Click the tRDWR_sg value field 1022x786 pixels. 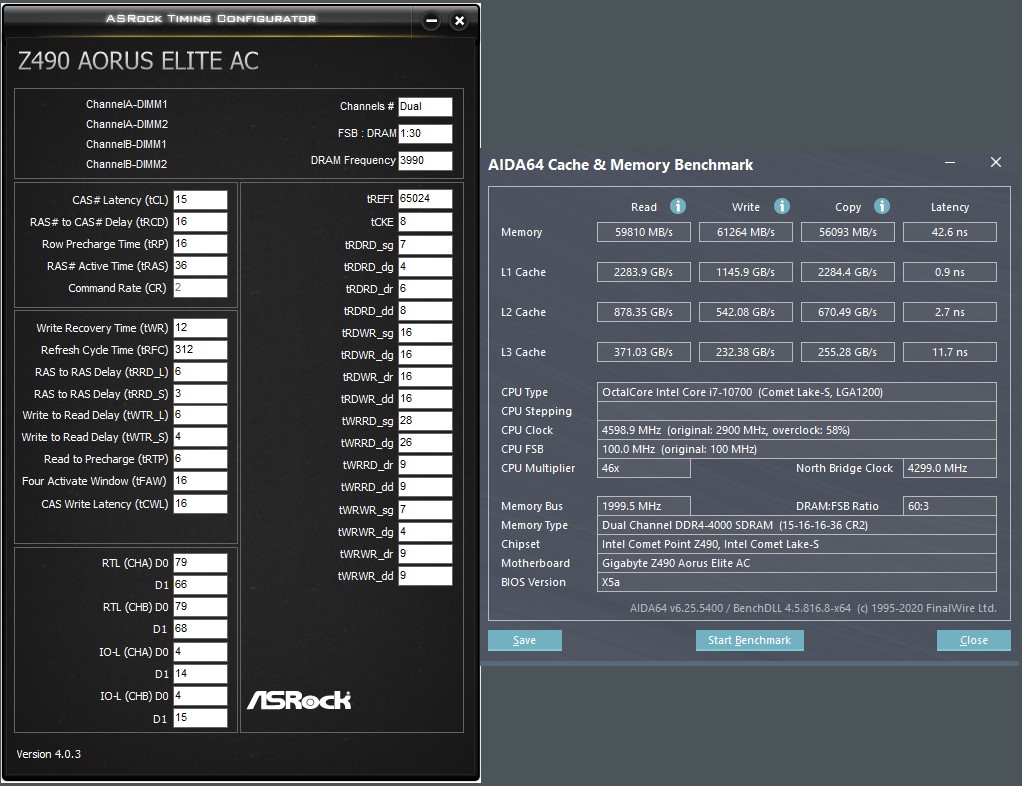pos(425,333)
